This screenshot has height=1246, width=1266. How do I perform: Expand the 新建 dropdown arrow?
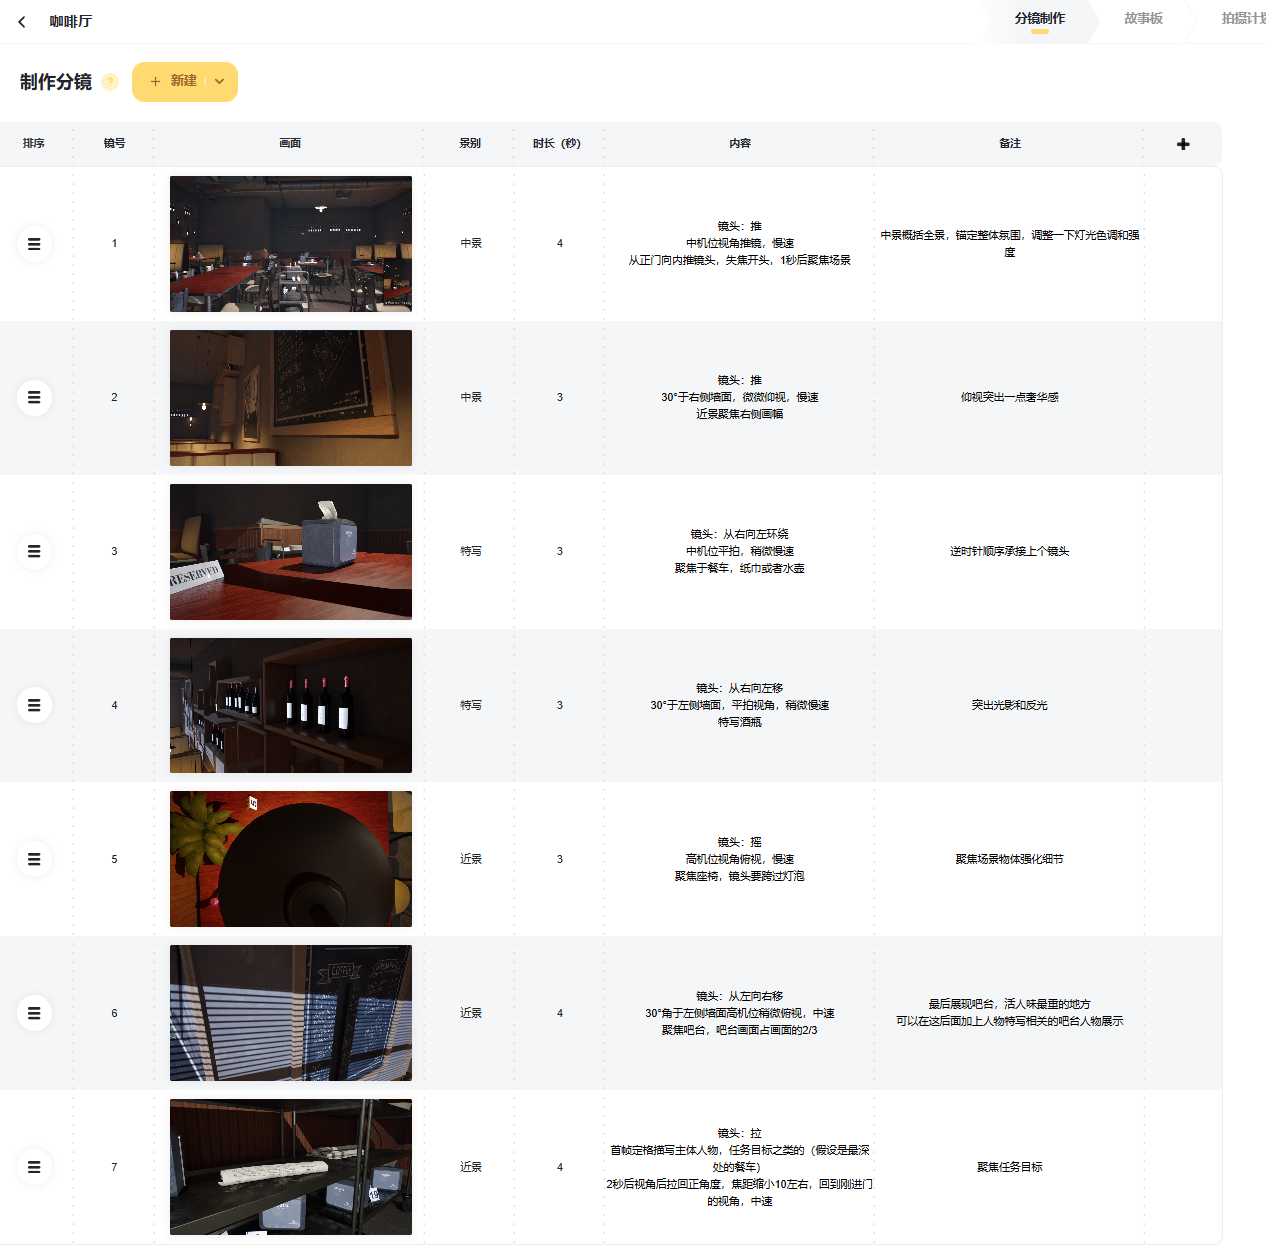pos(220,82)
